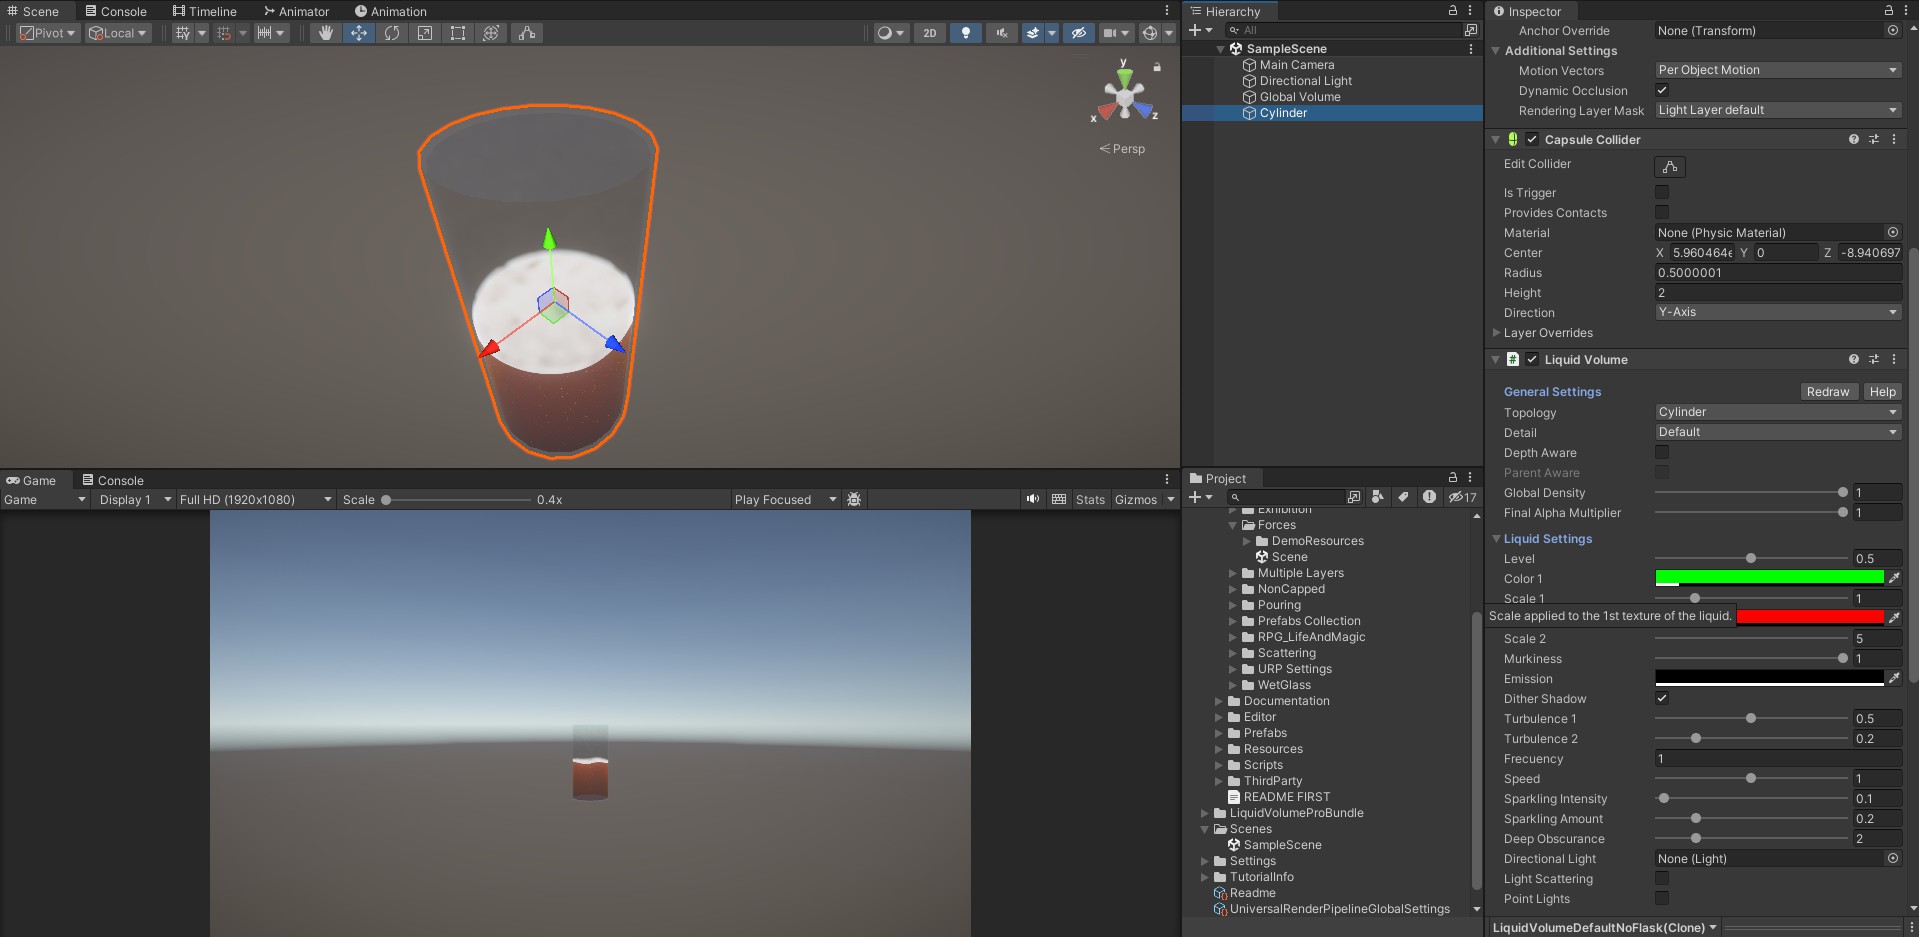This screenshot has height=937, width=1919.
Task: Open the Edit Collider button in Capsule Collider
Action: click(1668, 167)
